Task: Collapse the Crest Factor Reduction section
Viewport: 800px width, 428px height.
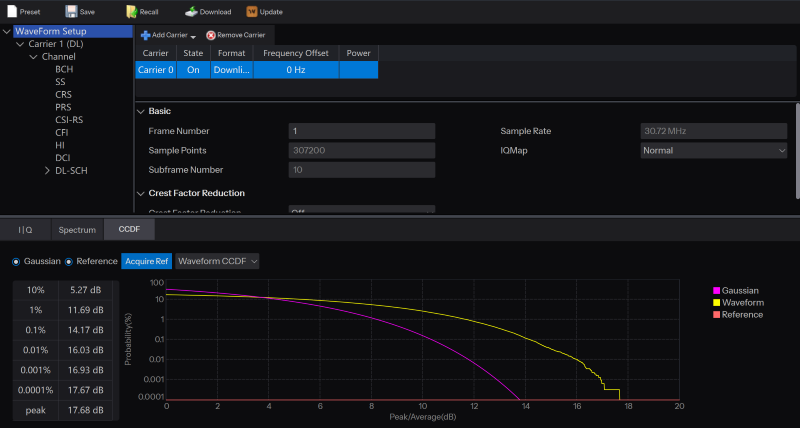Action: [x=140, y=193]
